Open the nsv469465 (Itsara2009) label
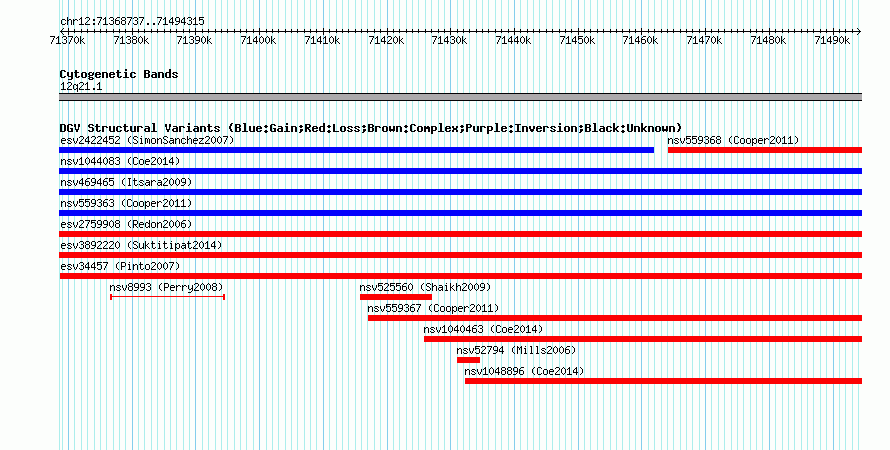This screenshot has width=890, height=450. coord(126,182)
